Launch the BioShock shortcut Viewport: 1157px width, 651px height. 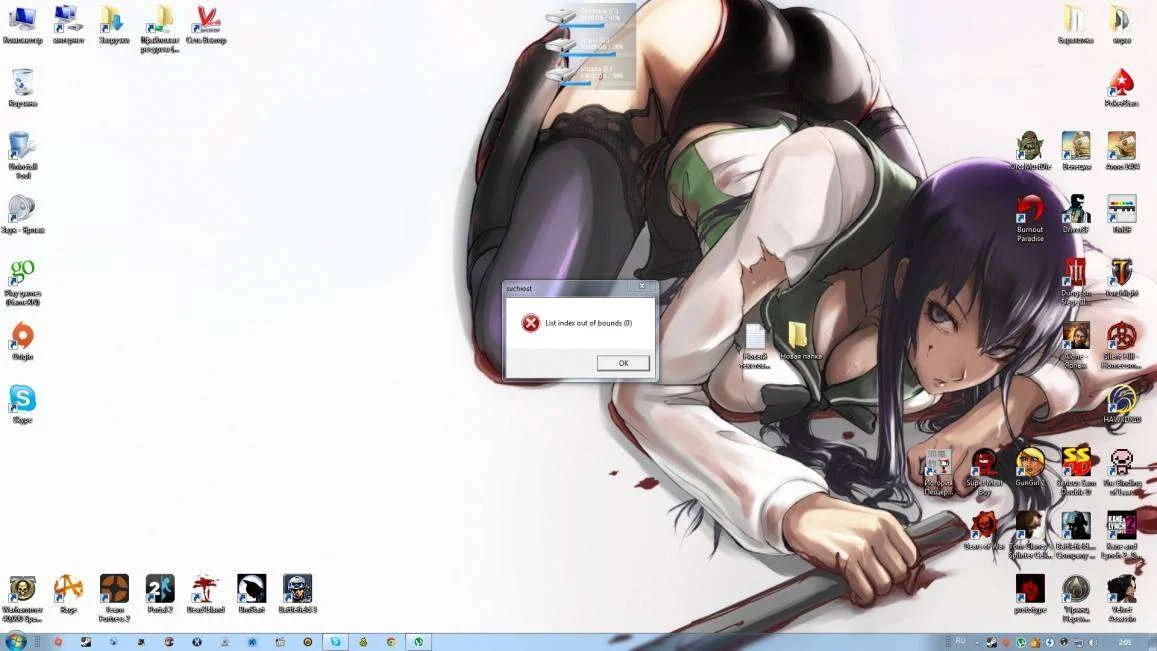tap(252, 593)
